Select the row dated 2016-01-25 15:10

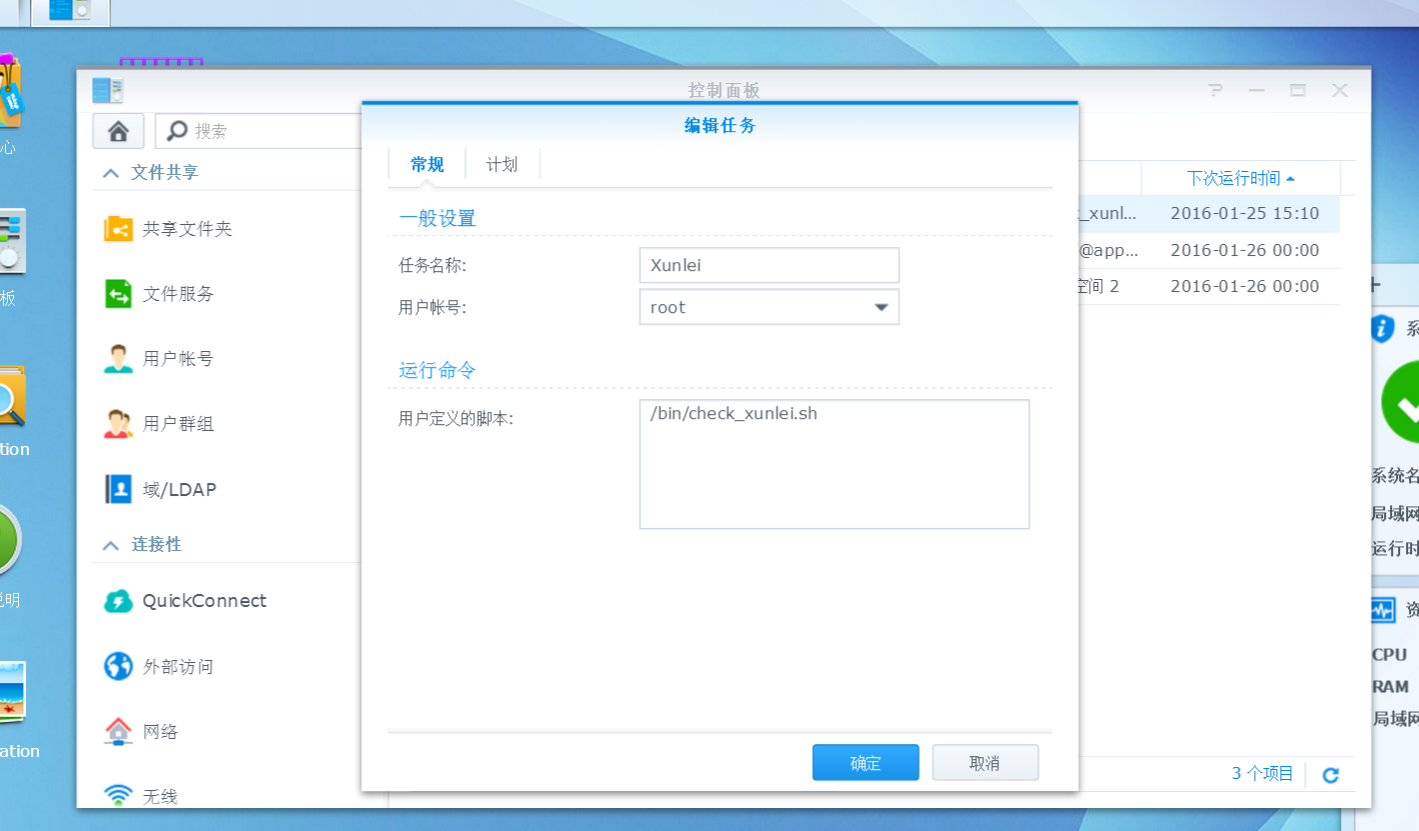(x=1210, y=213)
